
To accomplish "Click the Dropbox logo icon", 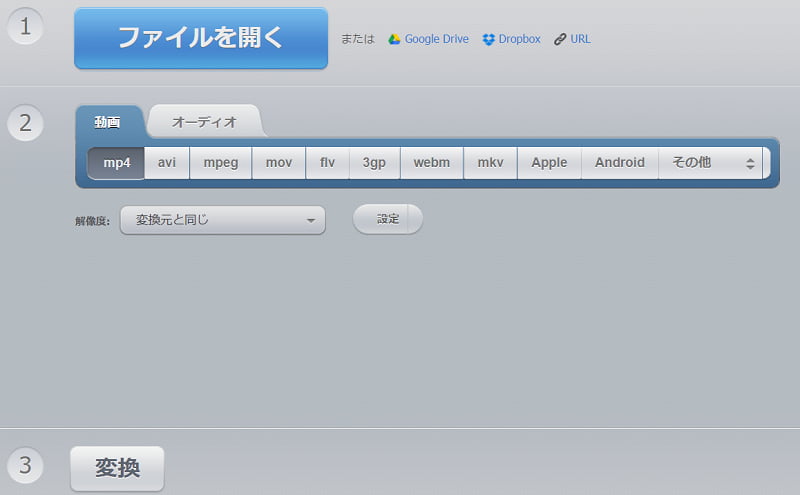I will [488, 39].
